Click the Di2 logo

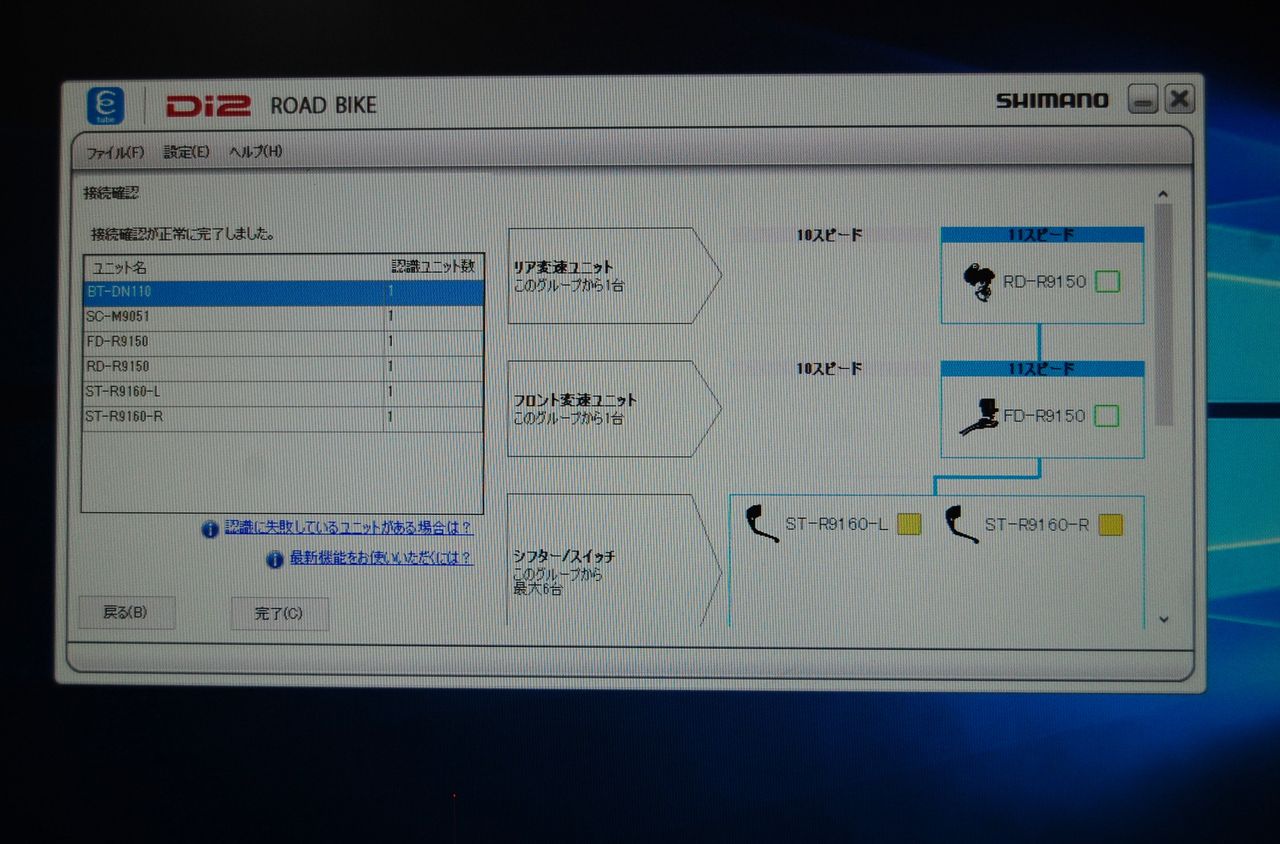tap(208, 105)
